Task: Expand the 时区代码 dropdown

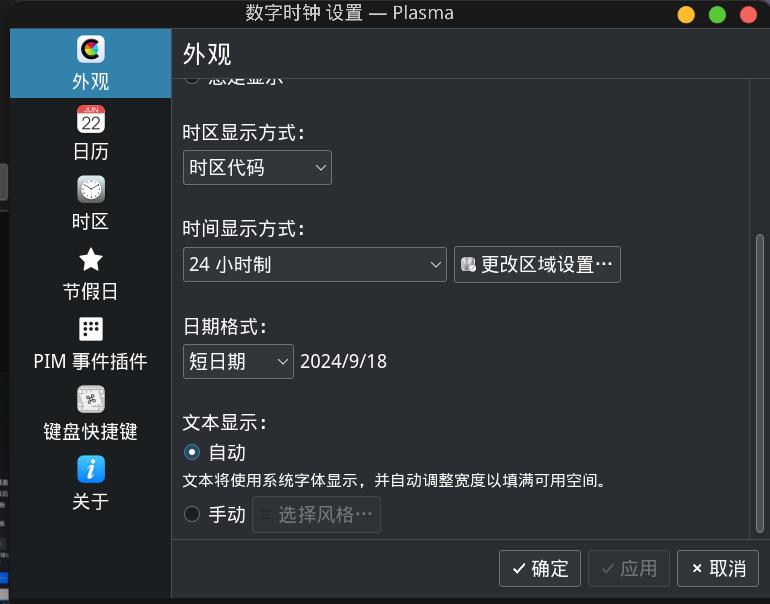Action: pos(257,167)
